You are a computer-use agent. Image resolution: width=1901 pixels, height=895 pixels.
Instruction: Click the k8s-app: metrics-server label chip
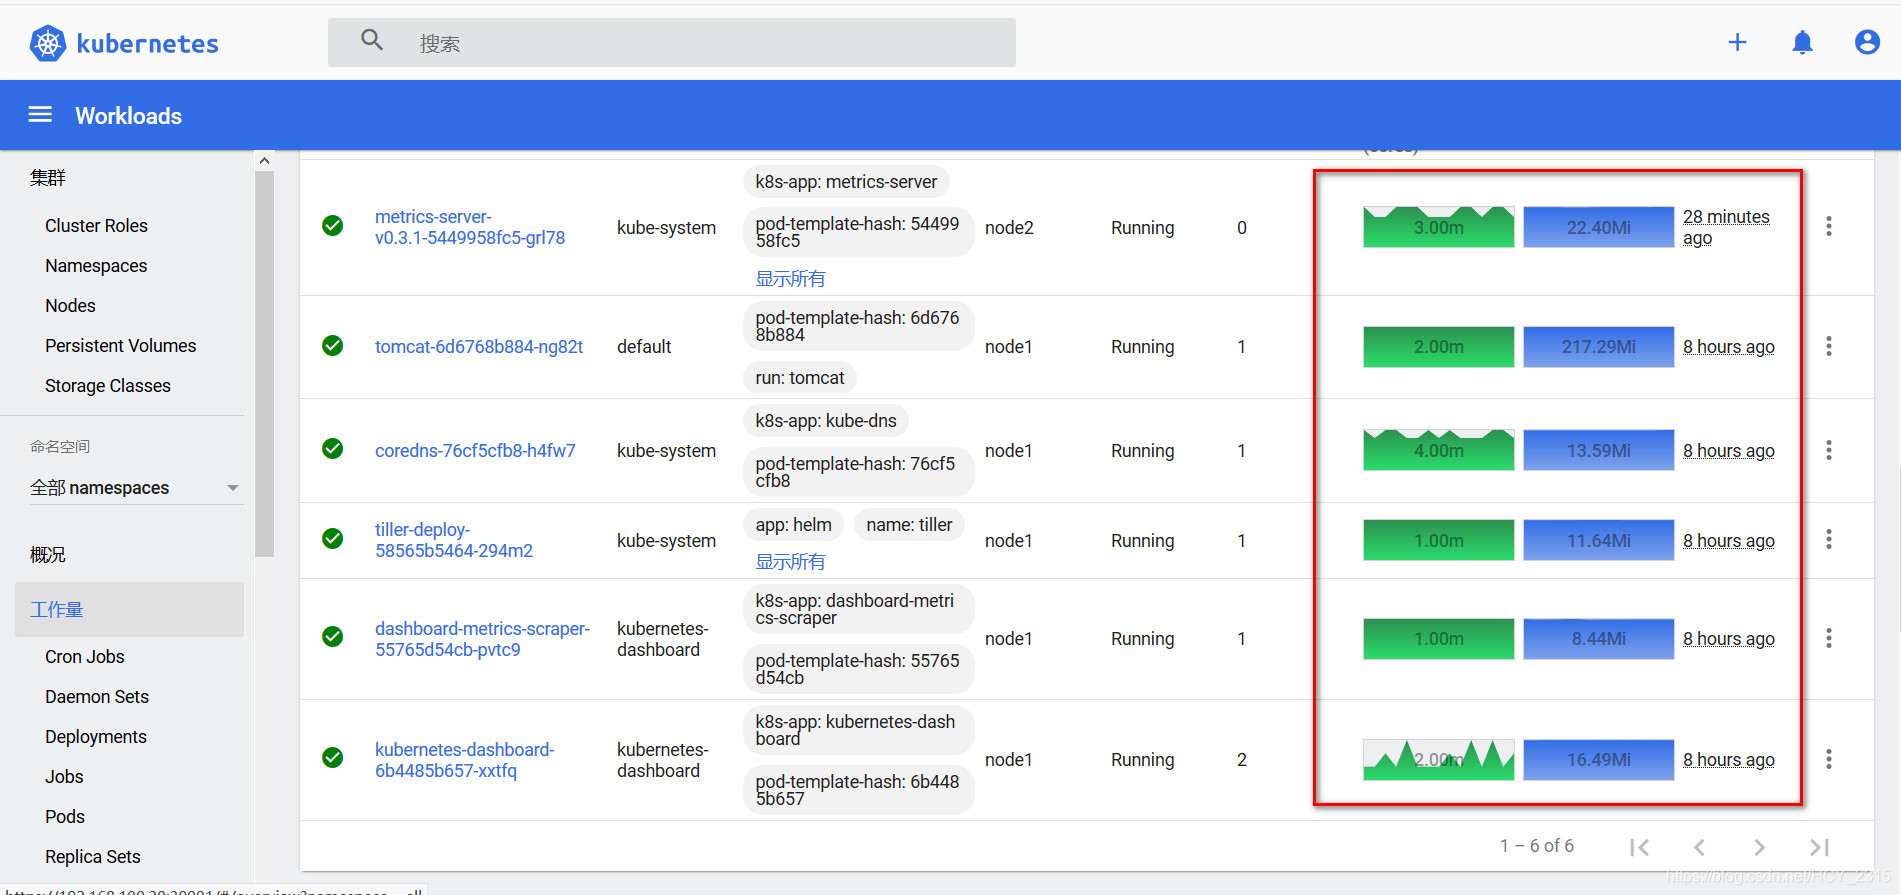point(846,182)
